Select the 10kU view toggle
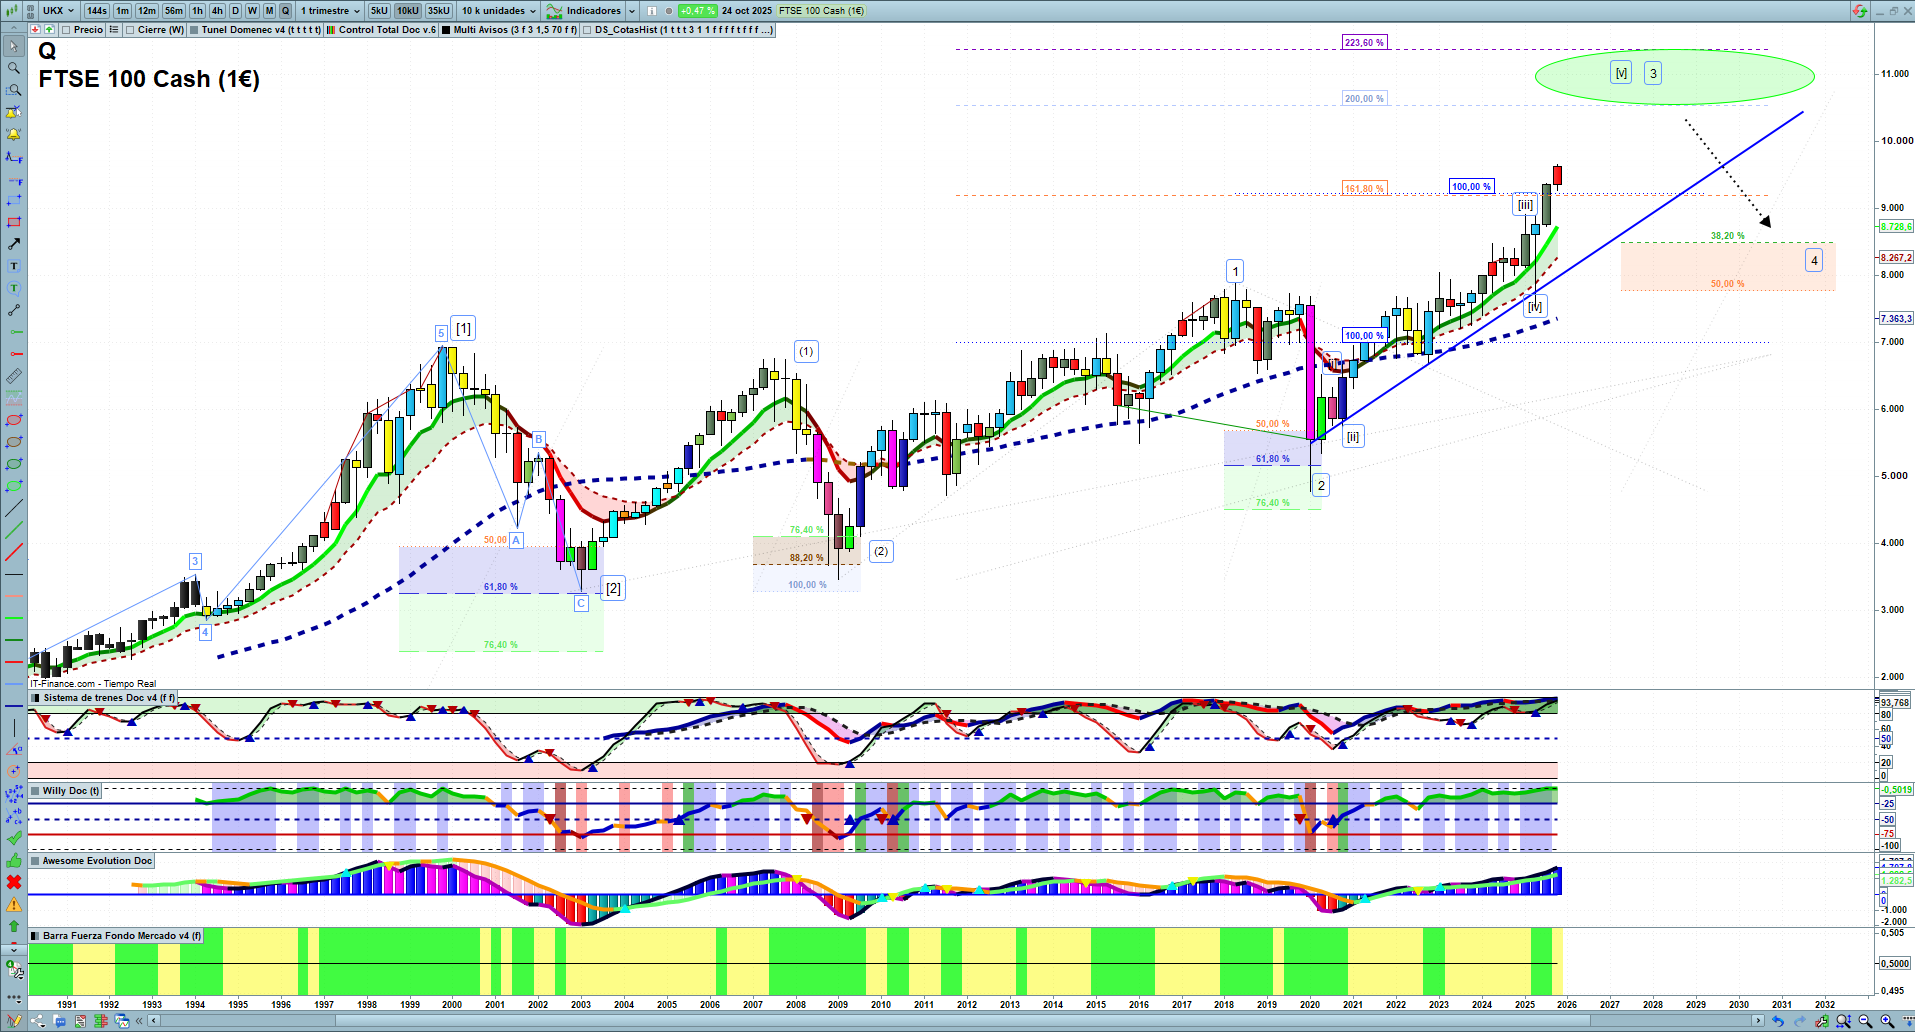Screen dimensions: 1915x1032 click(408, 11)
